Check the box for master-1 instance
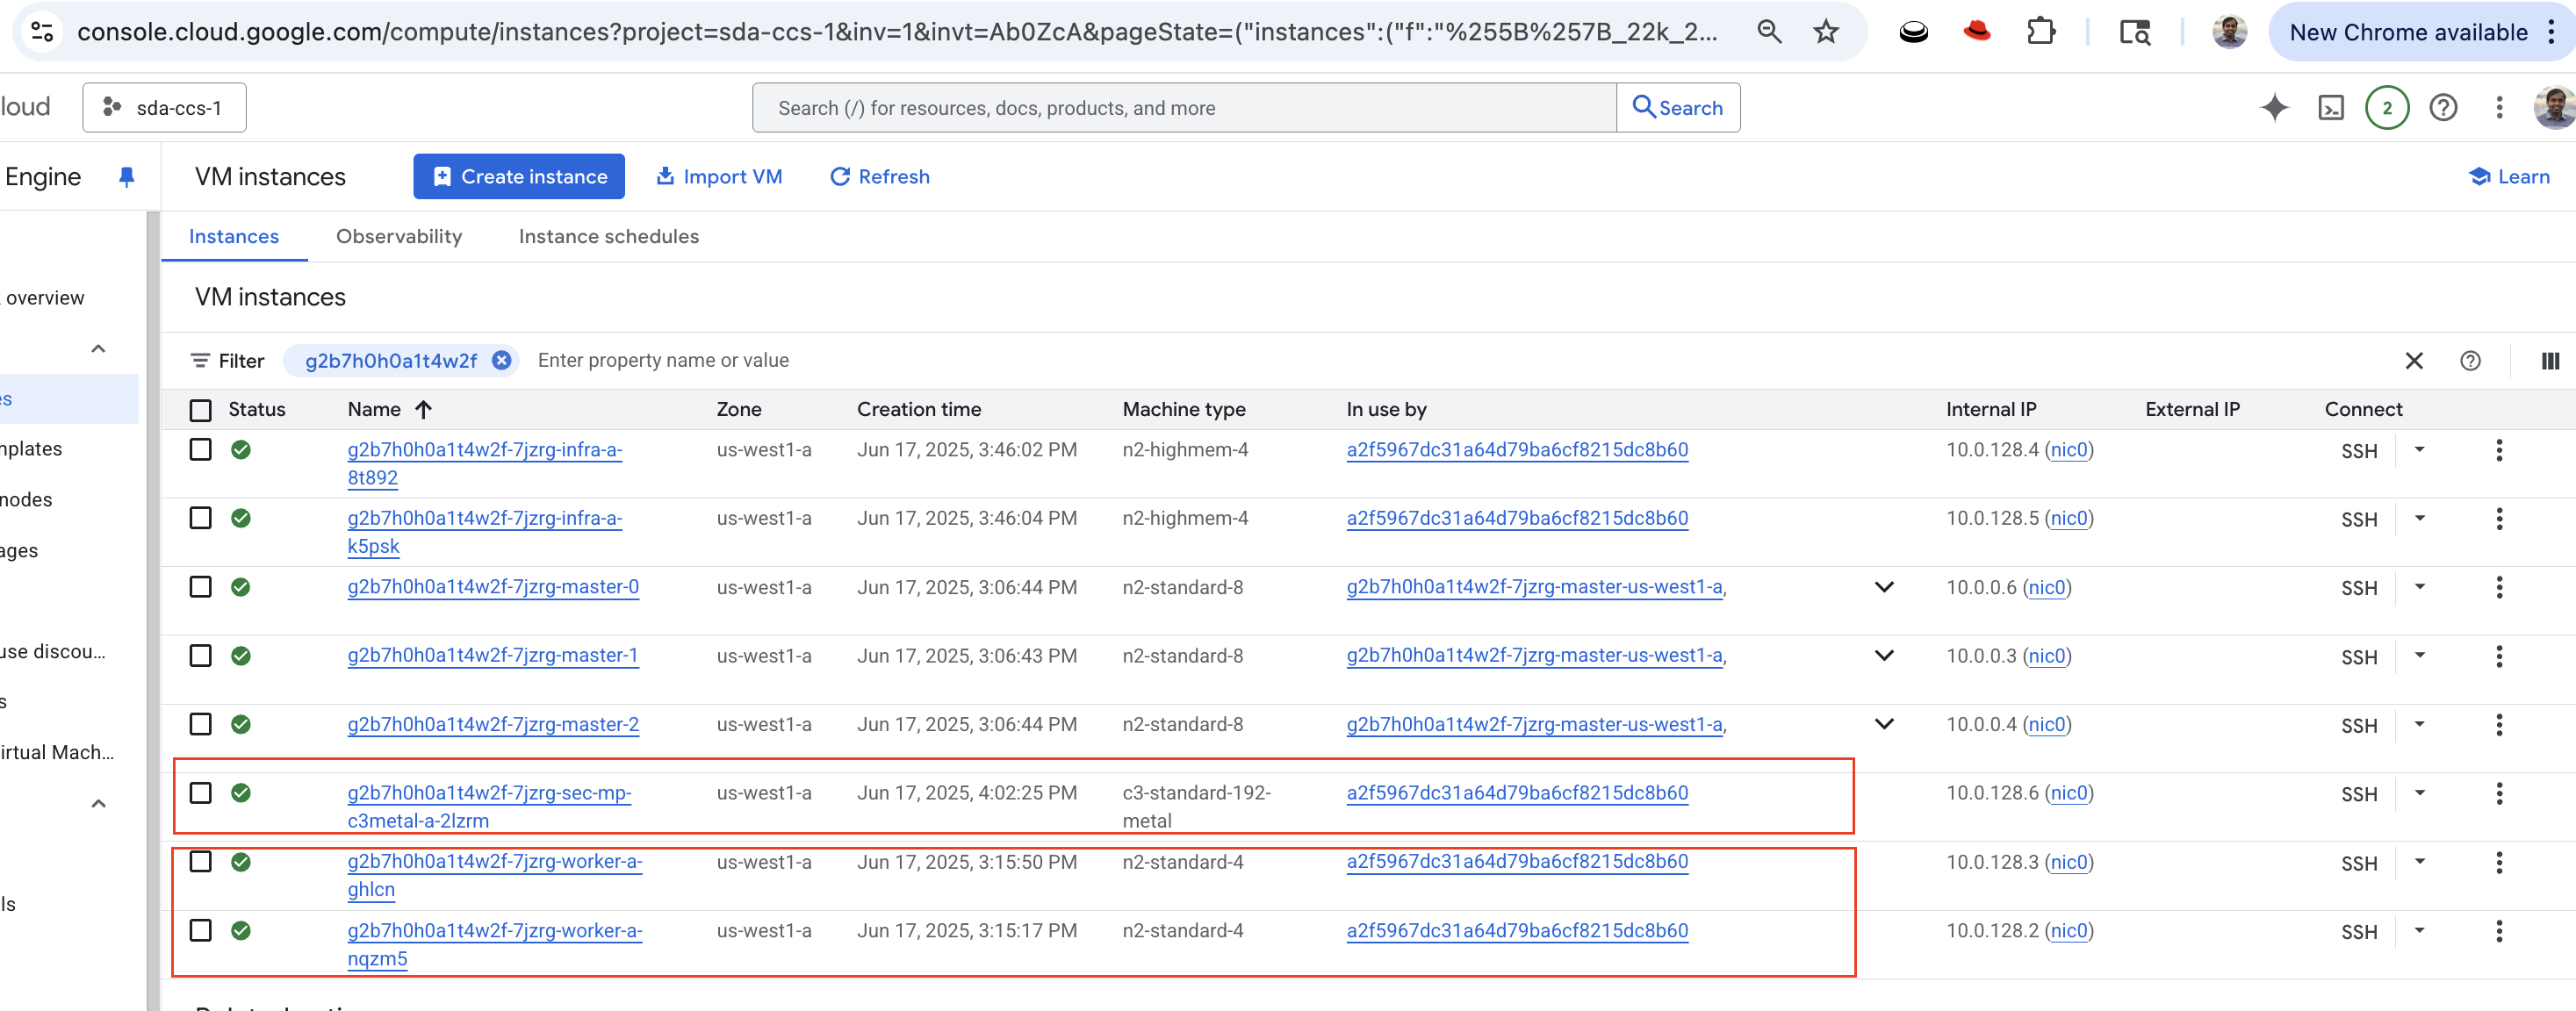 coord(201,656)
